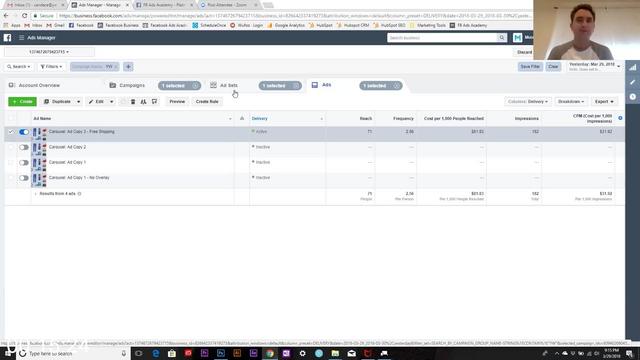Expand the Results from 4 ads row
This screenshot has height=360, width=640.
tap(36, 194)
